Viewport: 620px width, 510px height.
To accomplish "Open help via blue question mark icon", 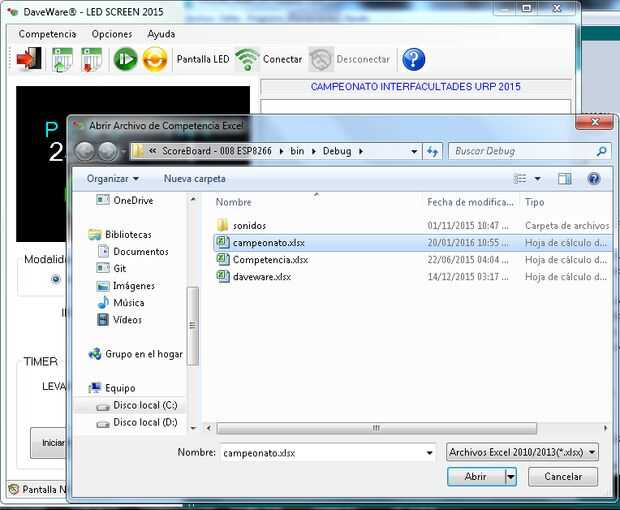I will coord(414,60).
